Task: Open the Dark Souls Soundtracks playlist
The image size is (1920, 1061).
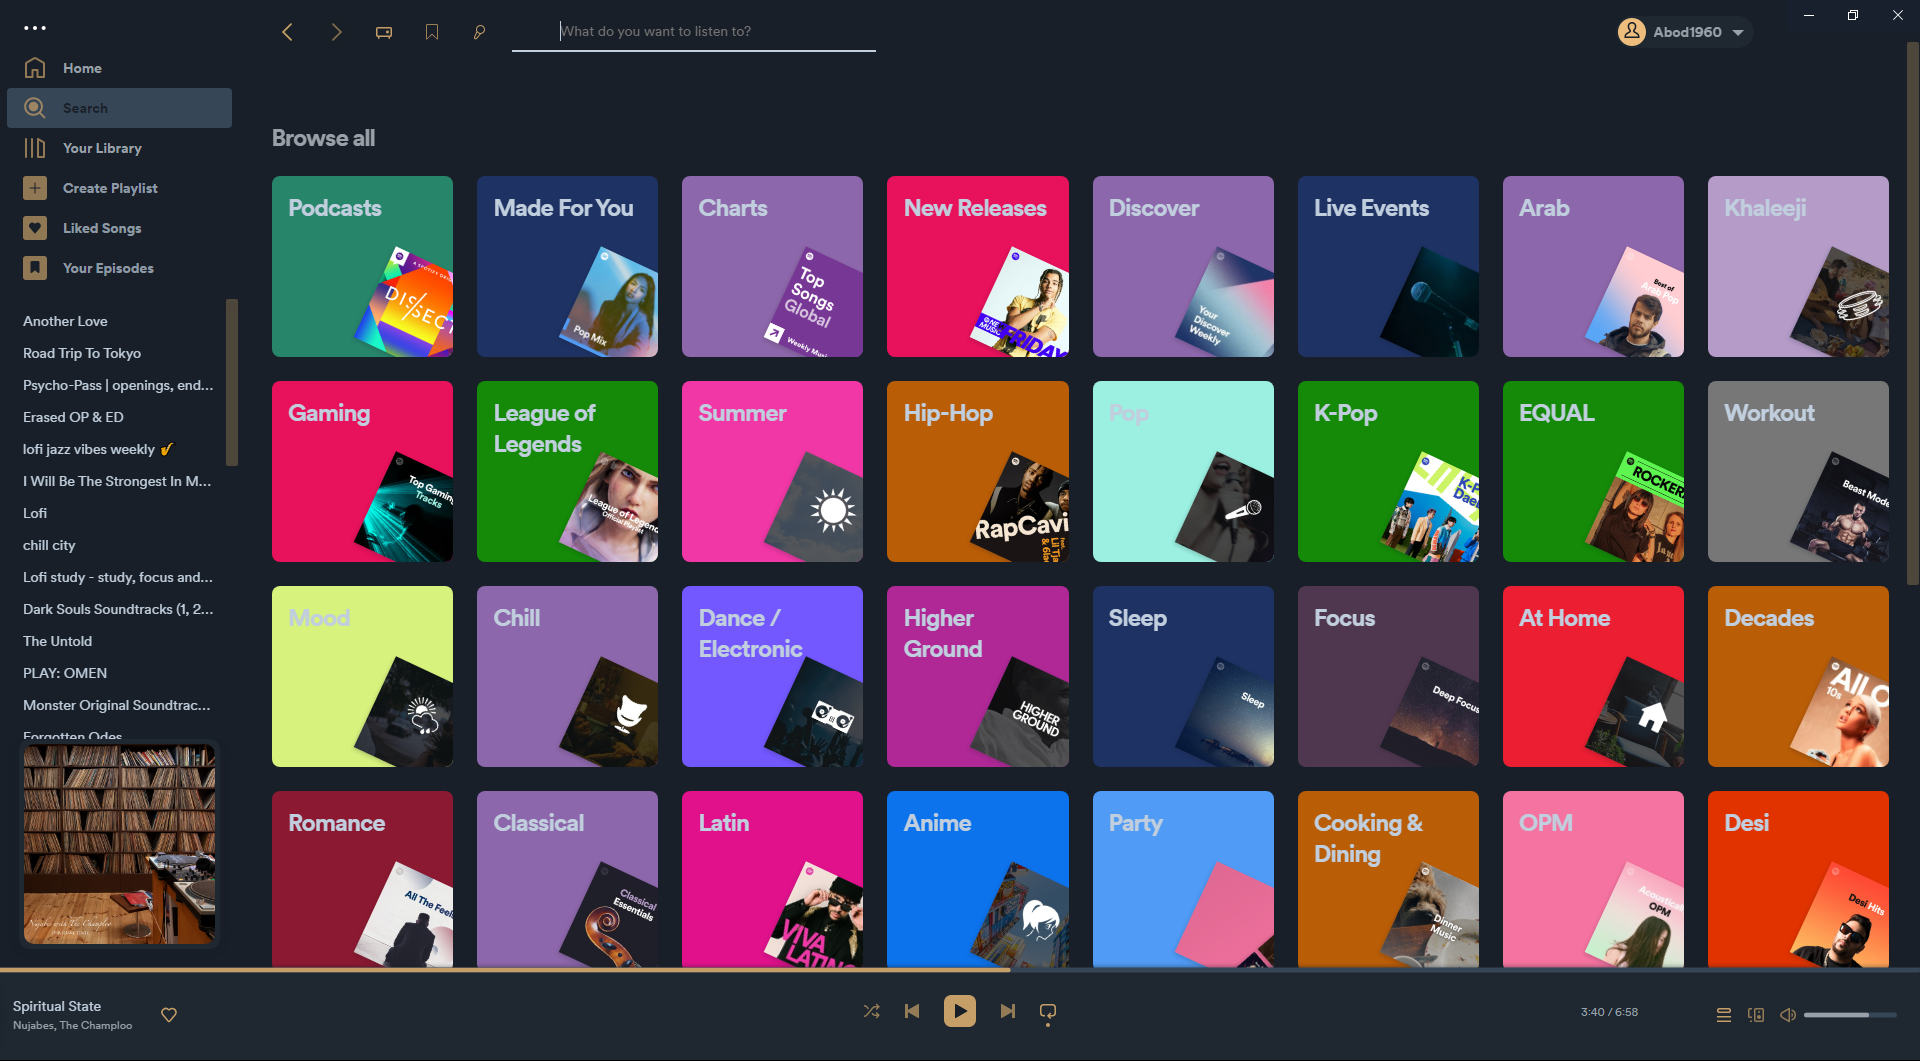Action: [118, 609]
